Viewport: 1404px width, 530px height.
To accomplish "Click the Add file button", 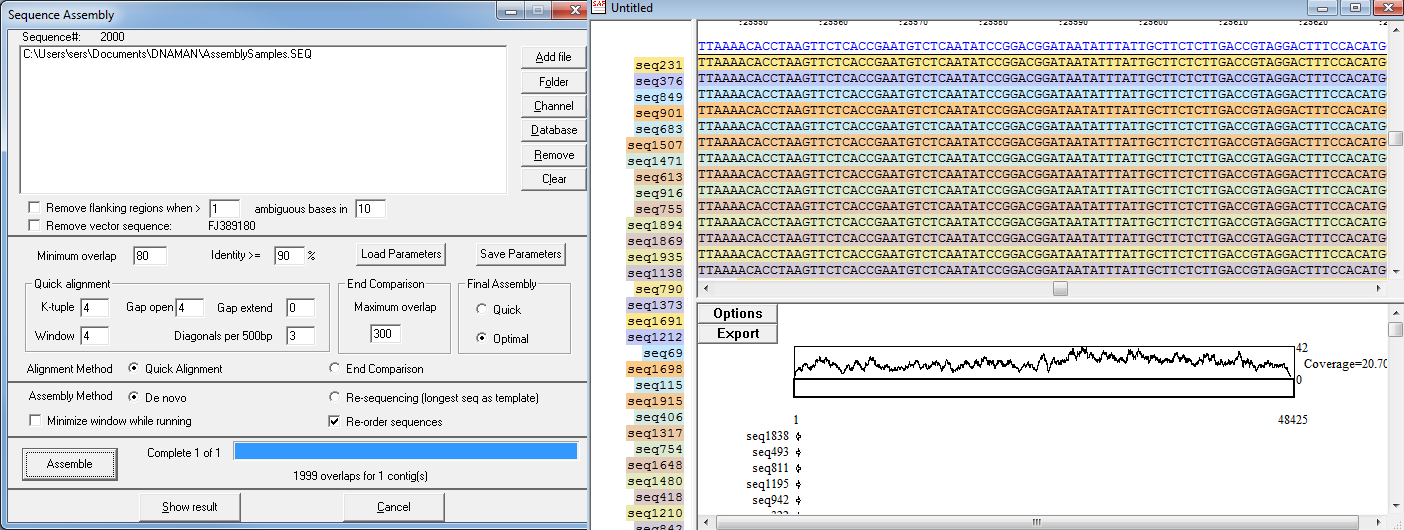I will (x=554, y=57).
